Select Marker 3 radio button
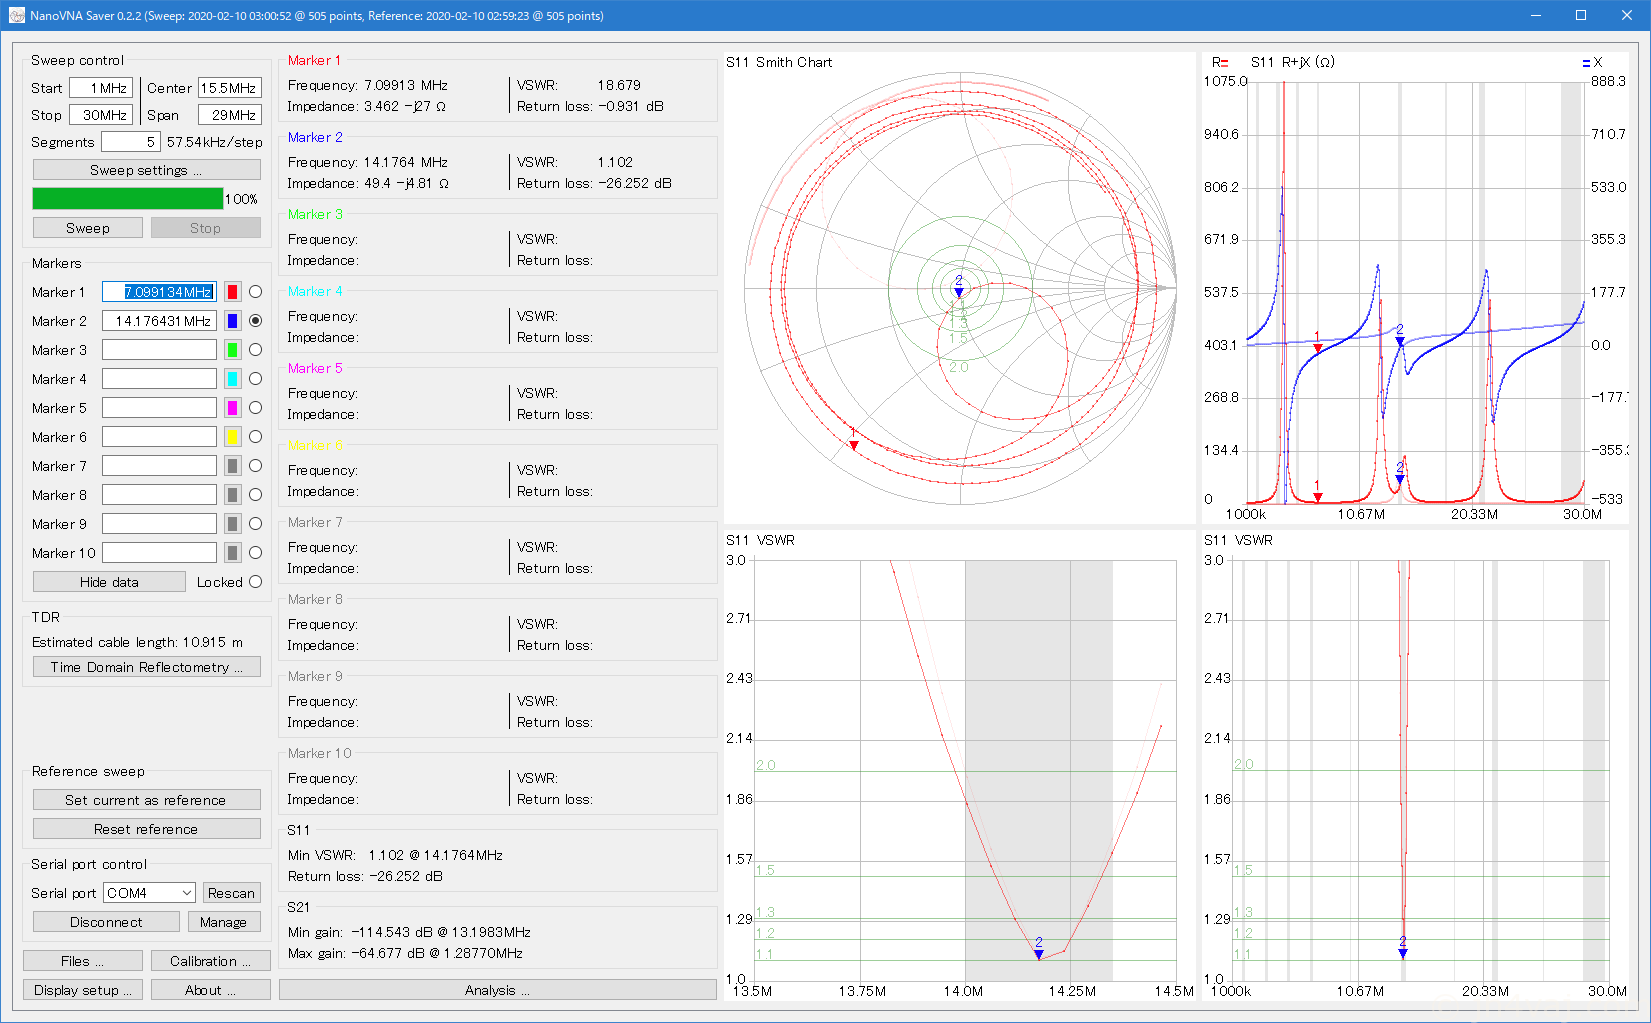1651x1023 pixels. coord(255,350)
